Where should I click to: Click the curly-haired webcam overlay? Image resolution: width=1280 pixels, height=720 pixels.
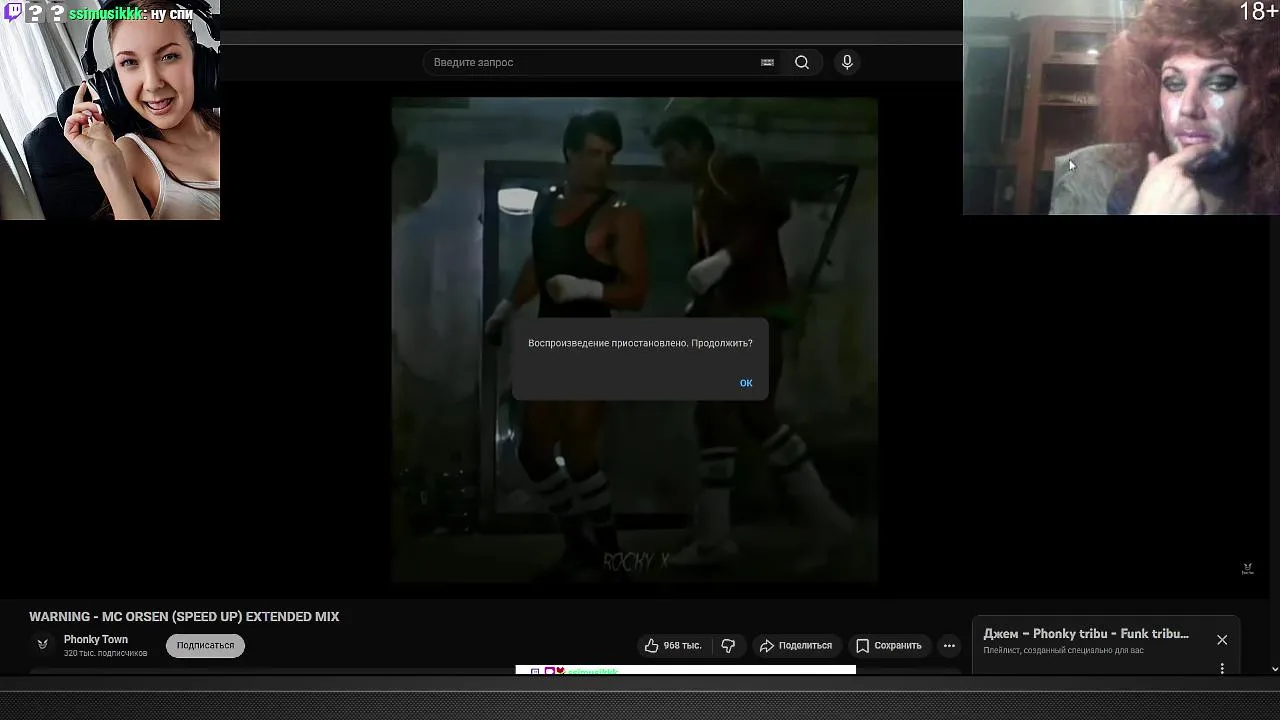[1121, 107]
